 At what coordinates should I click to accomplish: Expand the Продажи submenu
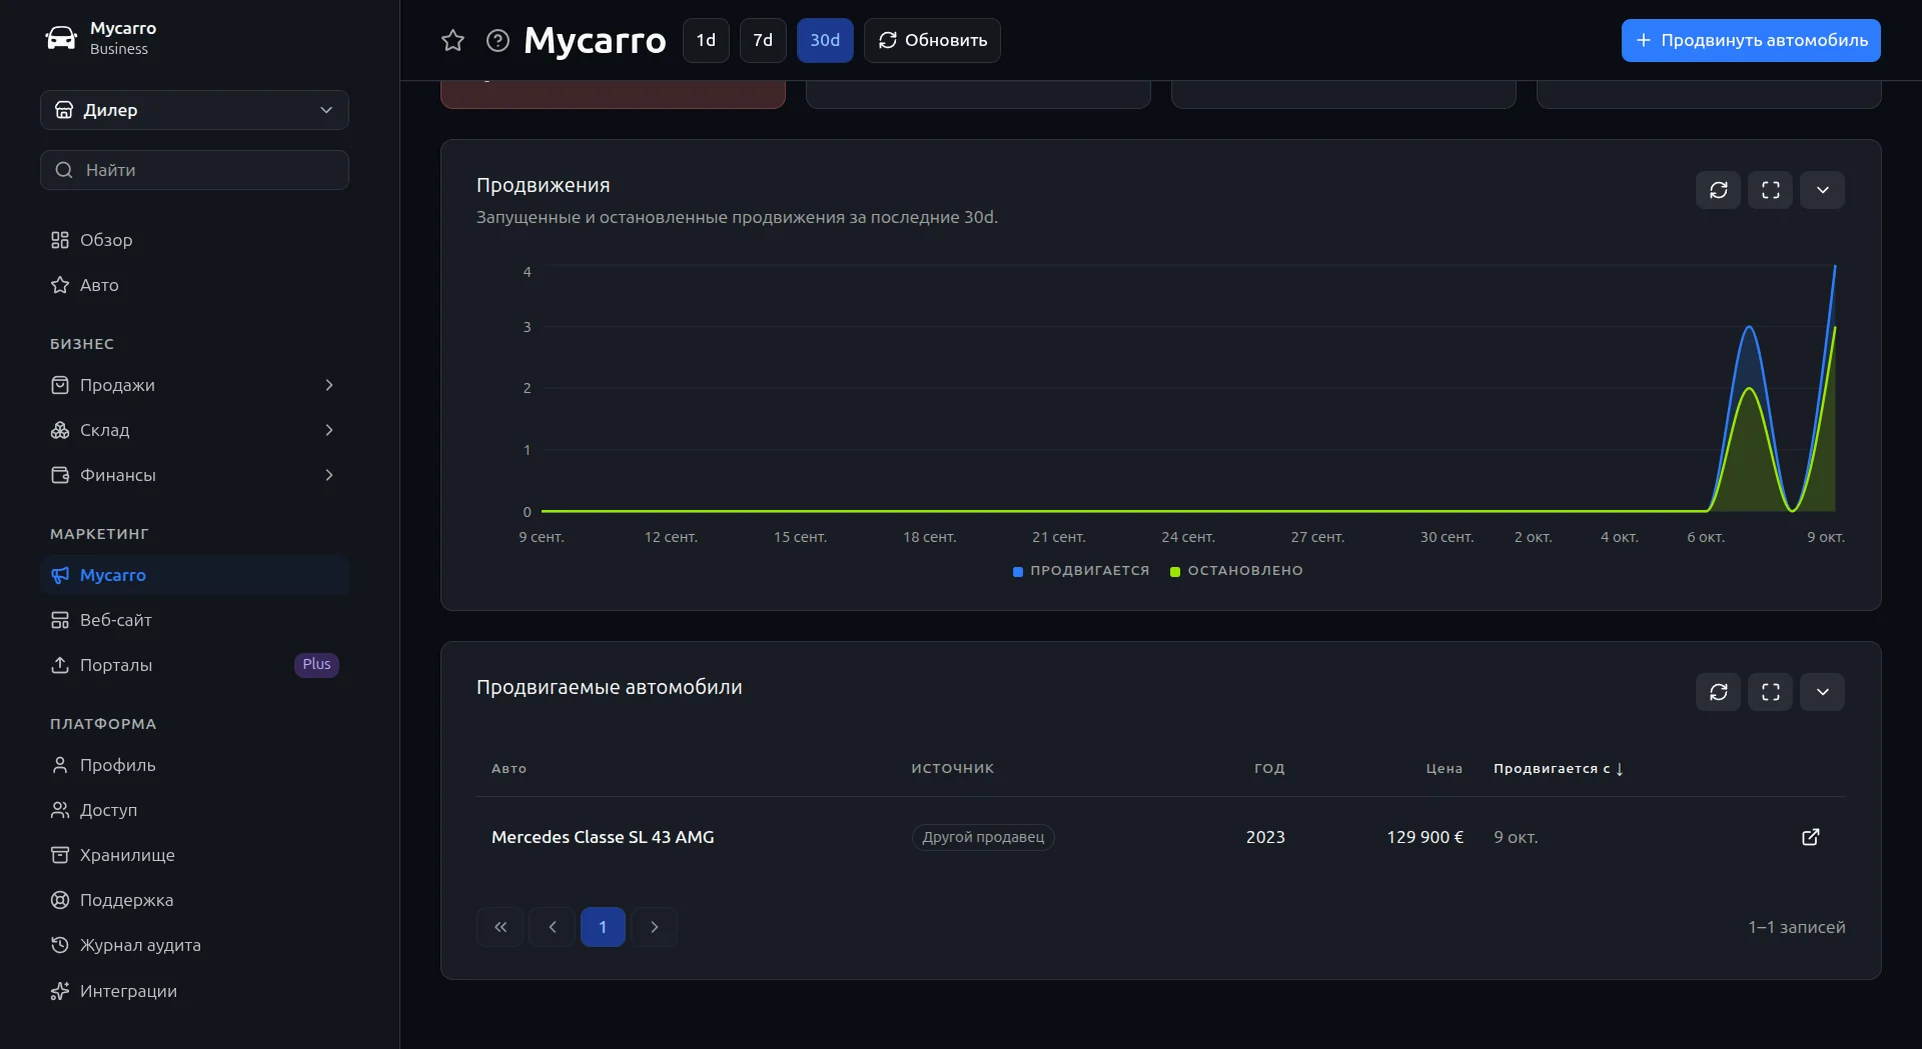(x=194, y=385)
